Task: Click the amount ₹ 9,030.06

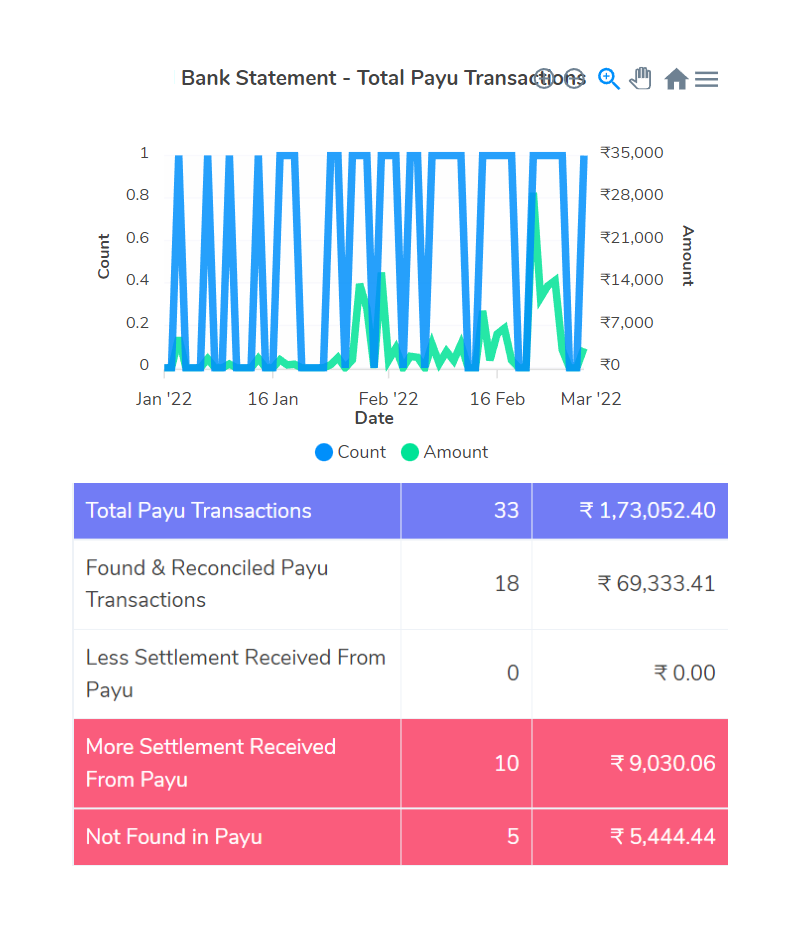Action: tap(663, 763)
